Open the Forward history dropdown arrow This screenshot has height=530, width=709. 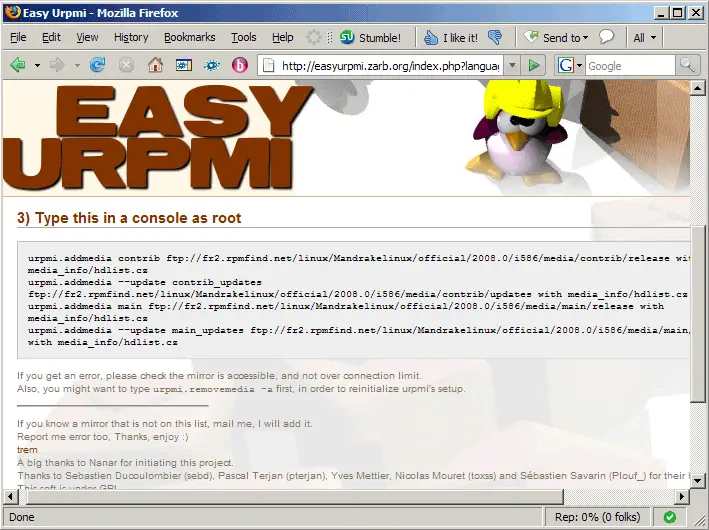[x=77, y=66]
